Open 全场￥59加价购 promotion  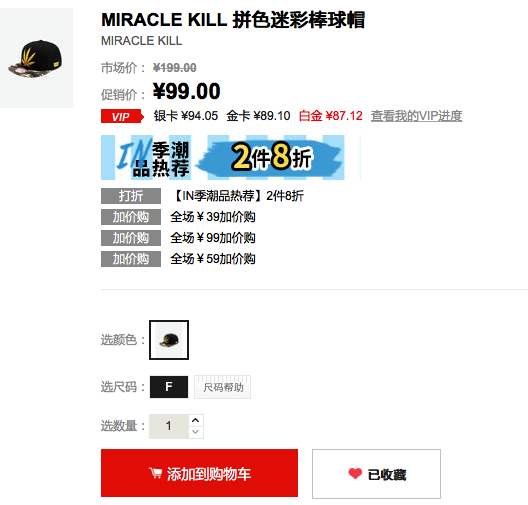[x=213, y=259]
